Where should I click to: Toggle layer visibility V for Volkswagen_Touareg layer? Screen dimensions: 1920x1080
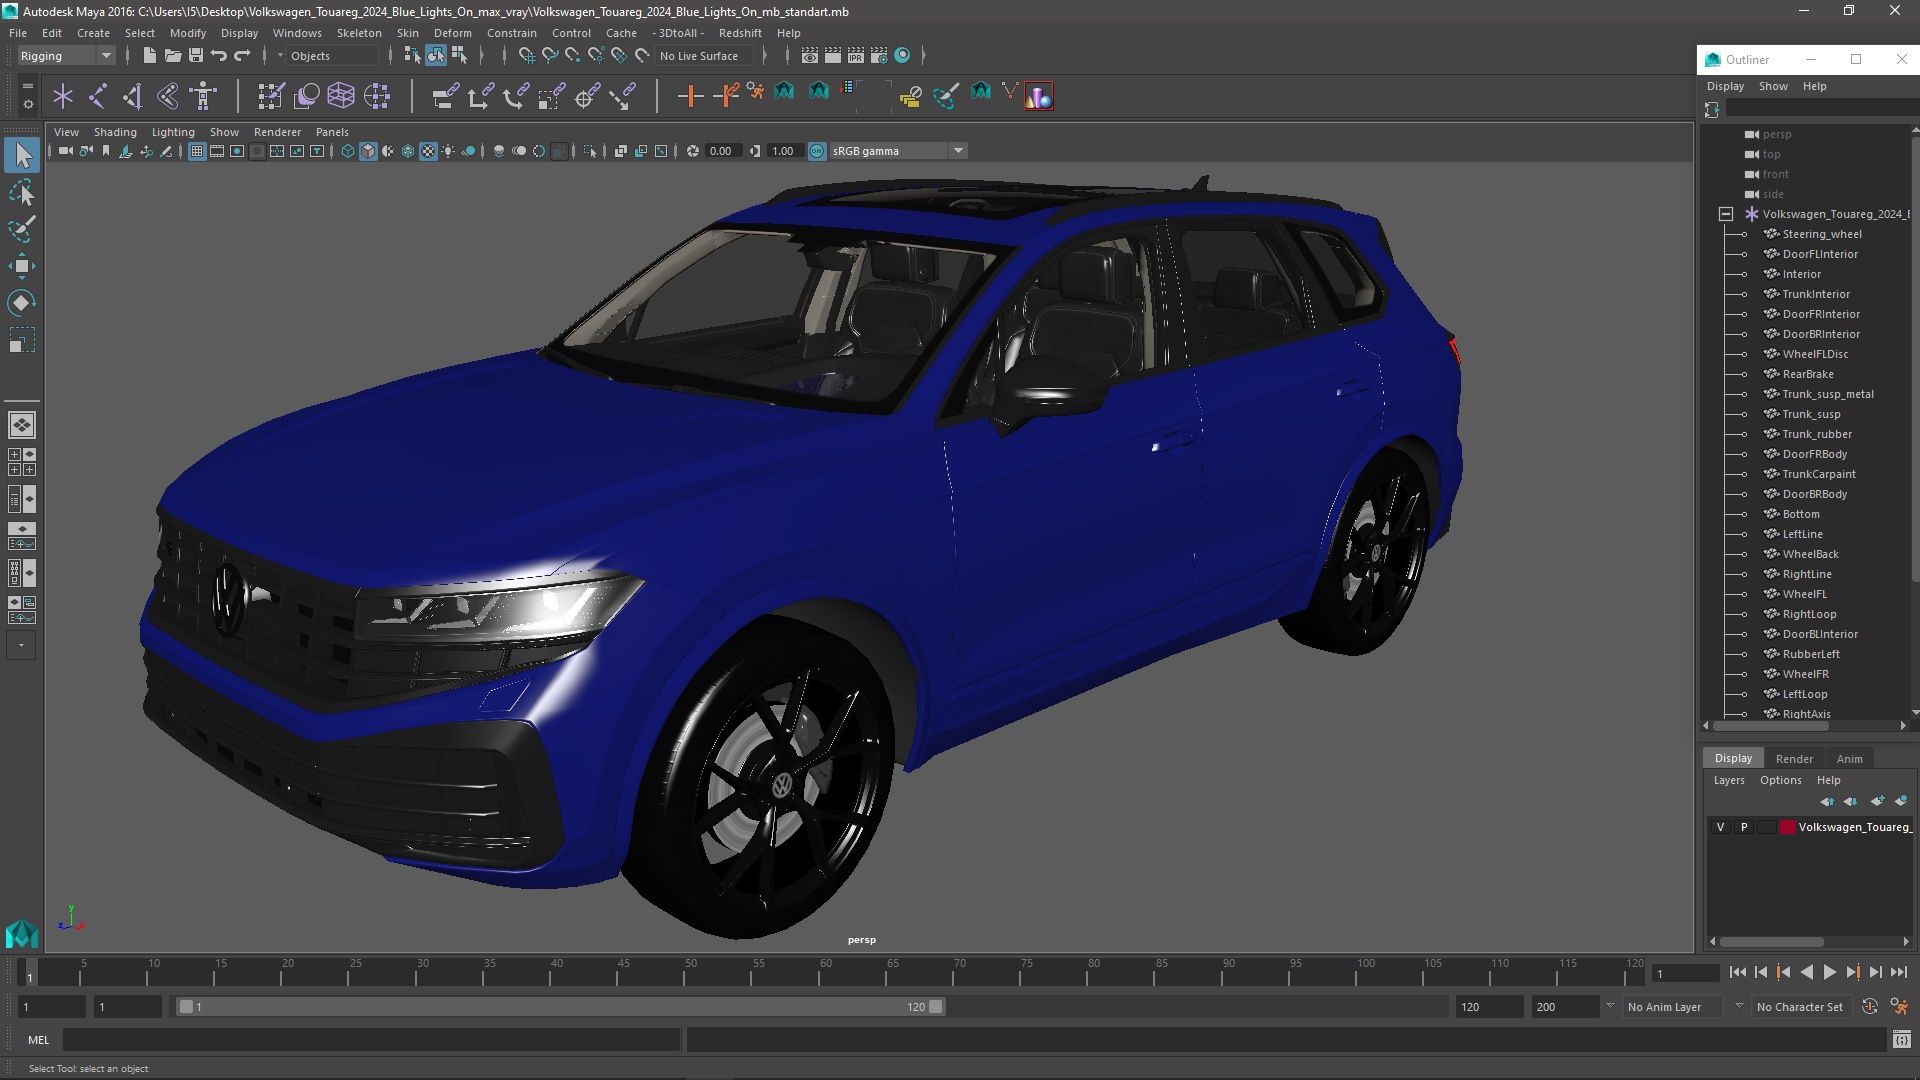(x=1720, y=827)
